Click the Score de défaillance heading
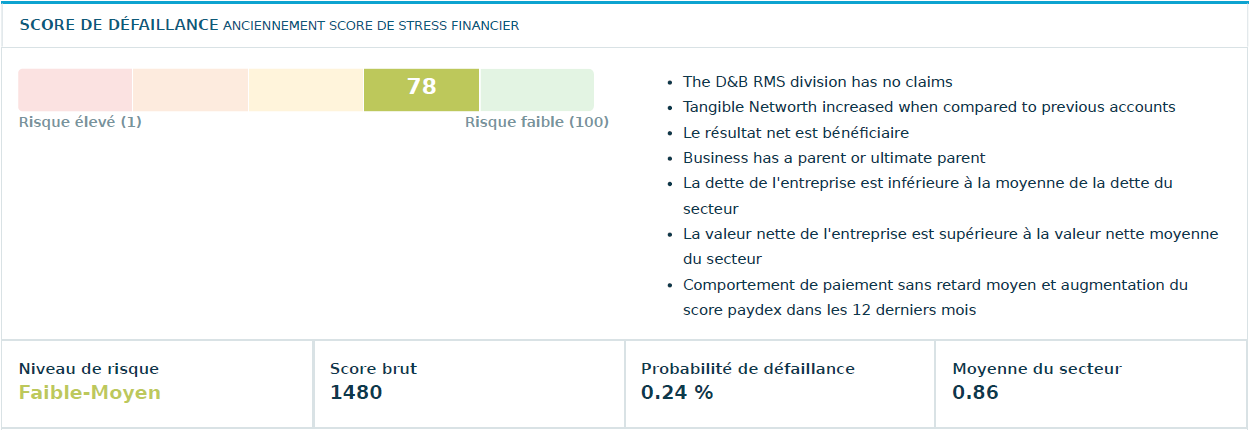Viewport: 1251px width, 430px height. (118, 25)
